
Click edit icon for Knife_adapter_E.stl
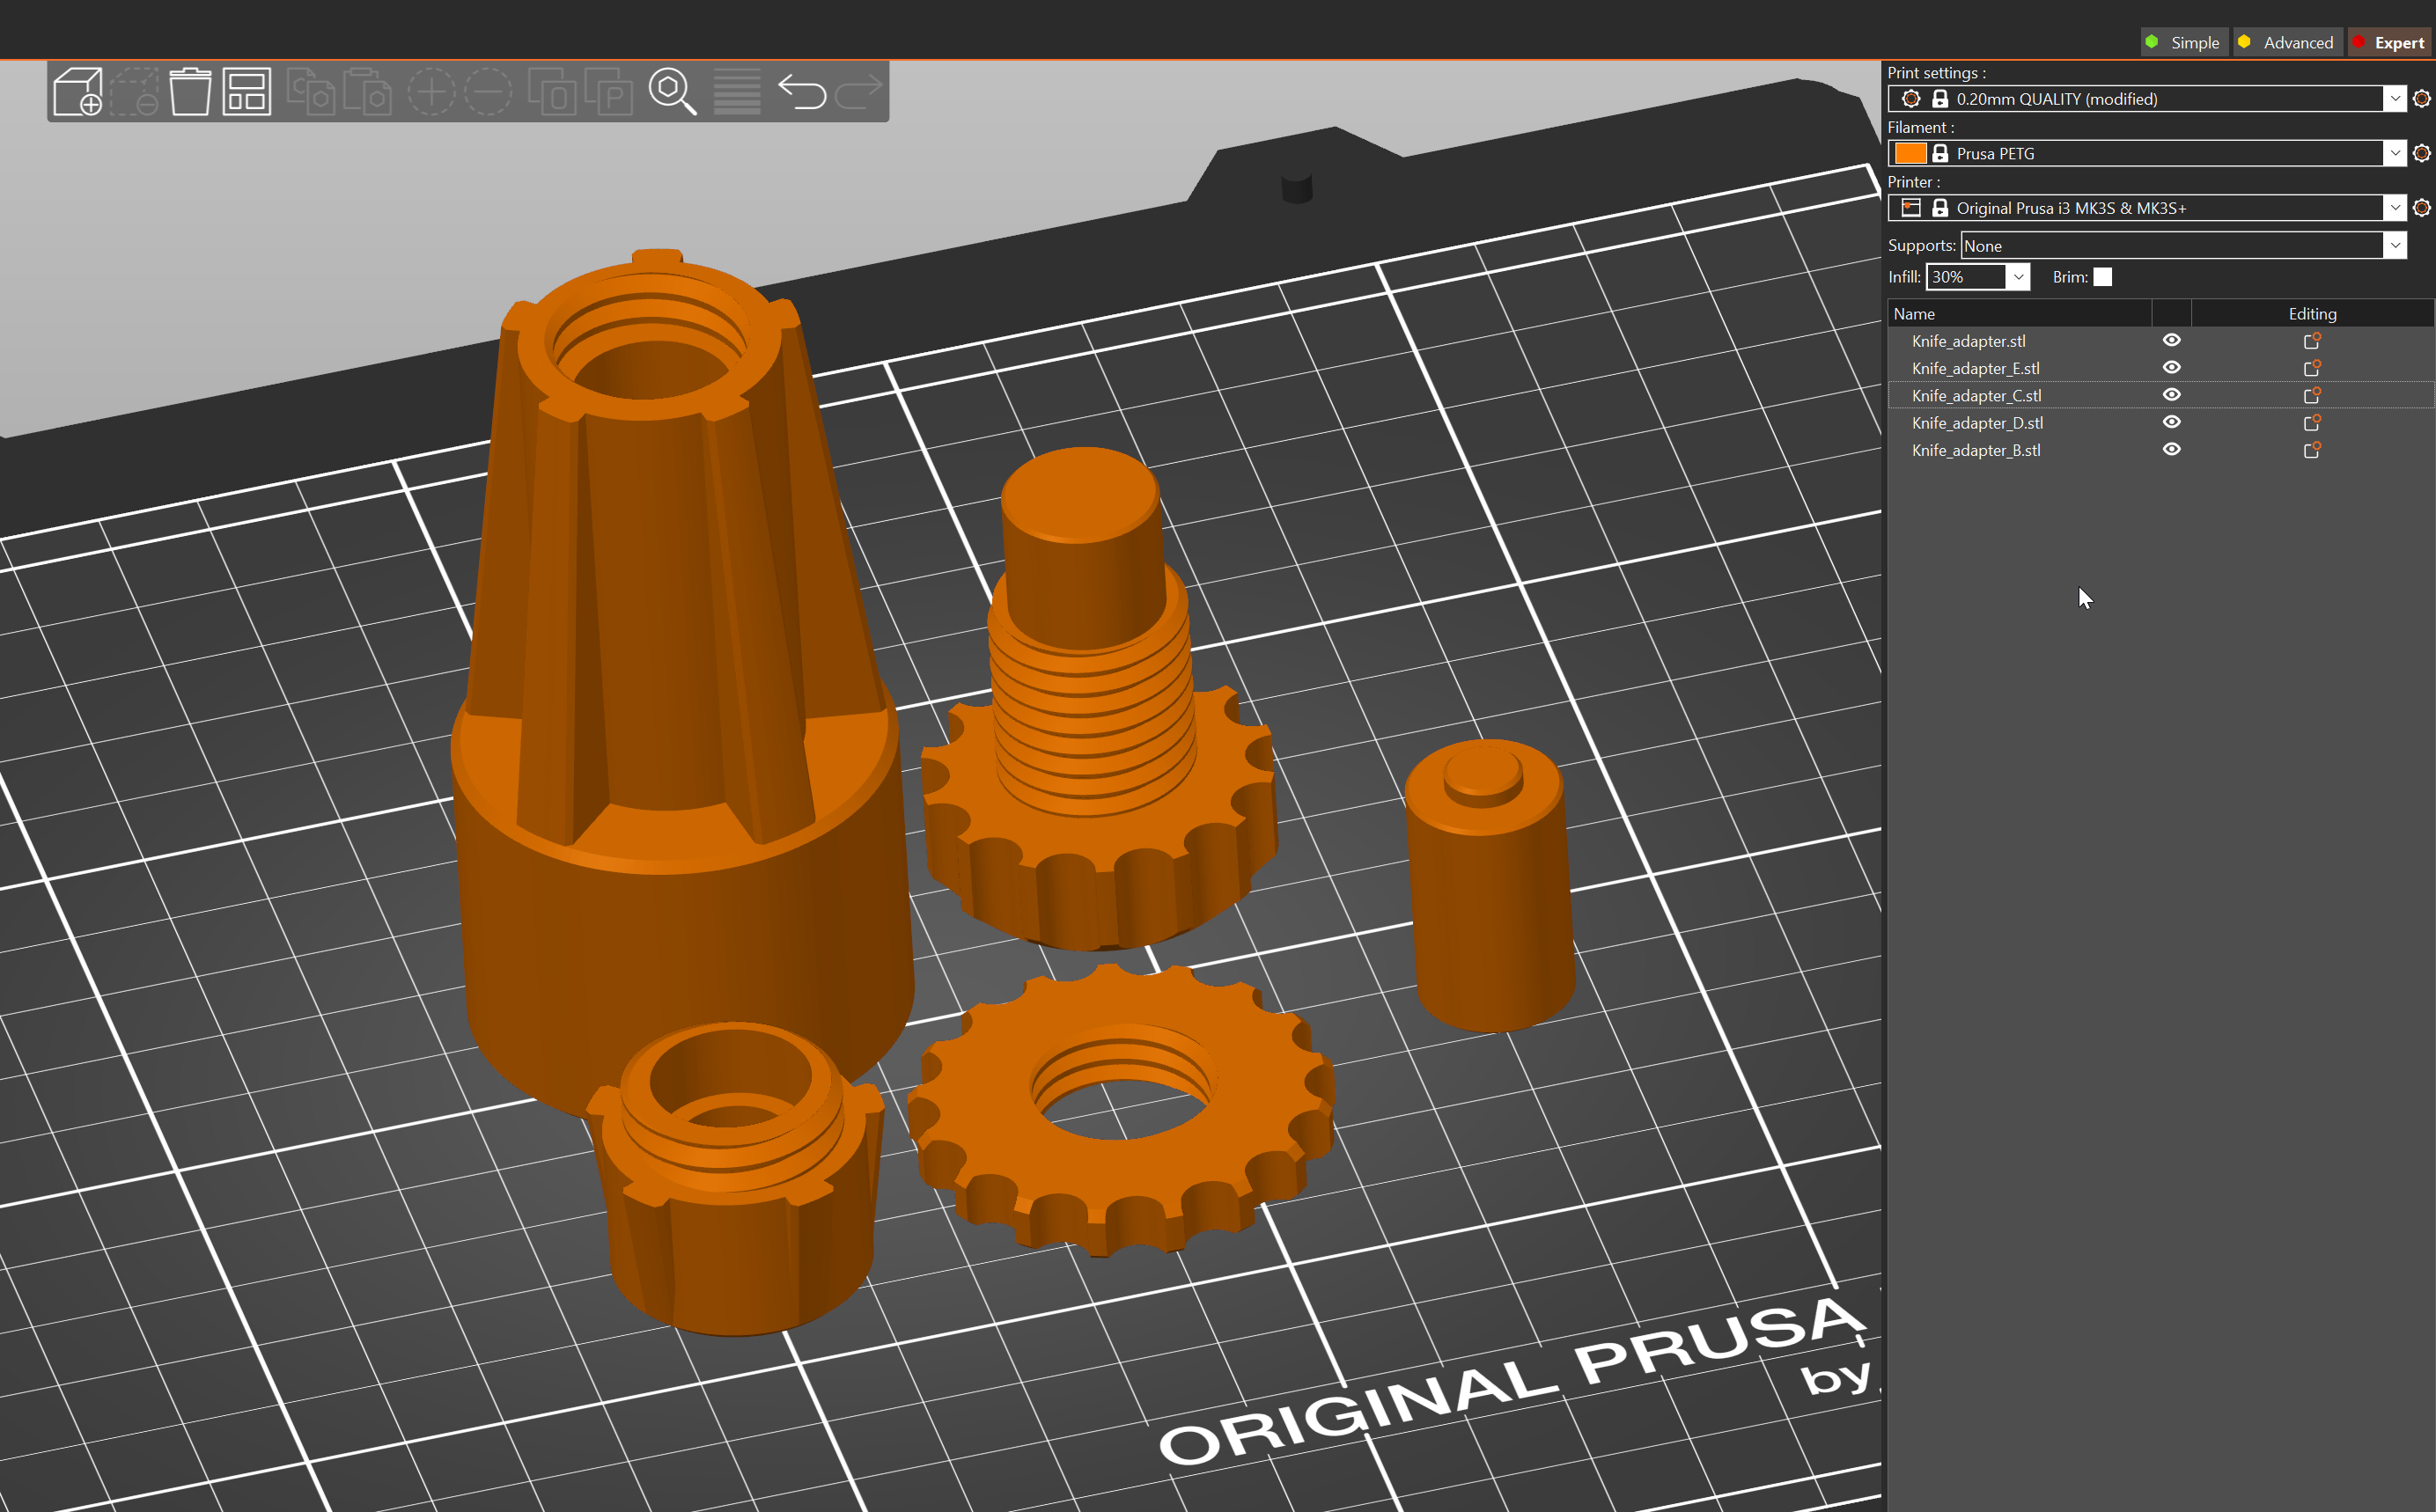point(2311,368)
